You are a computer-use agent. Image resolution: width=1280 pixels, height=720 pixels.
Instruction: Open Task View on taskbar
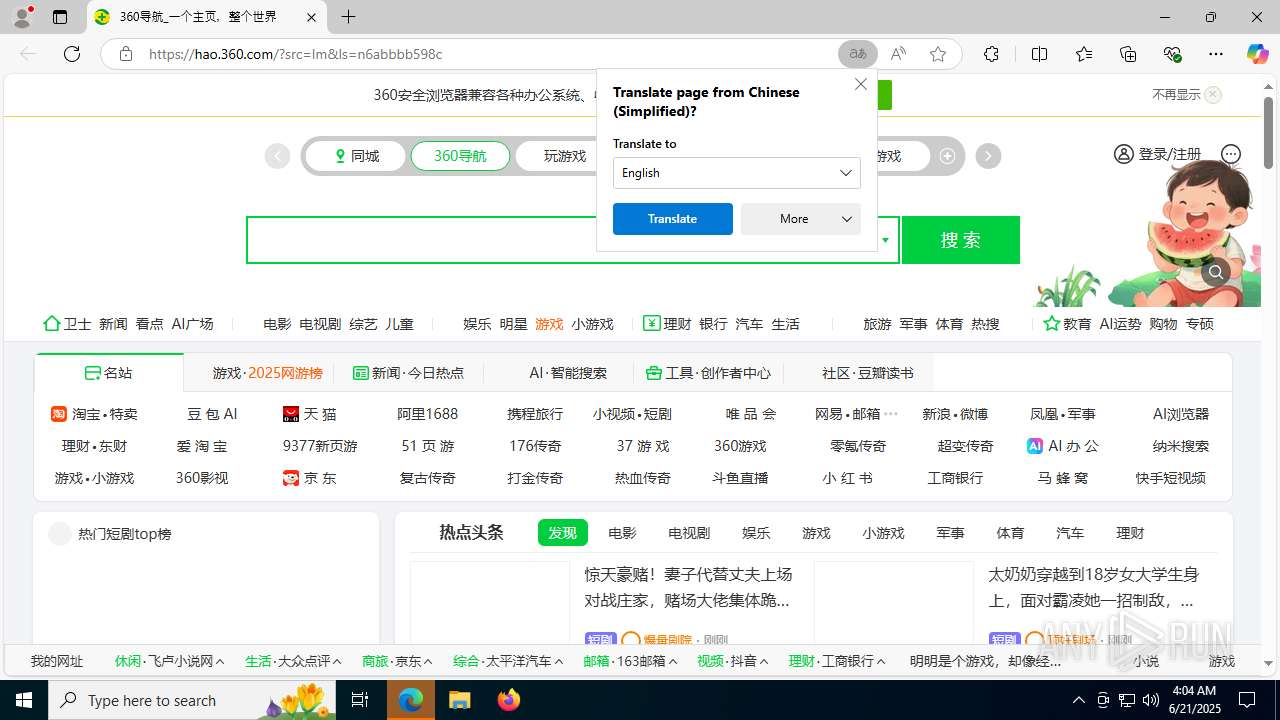pyautogui.click(x=360, y=700)
